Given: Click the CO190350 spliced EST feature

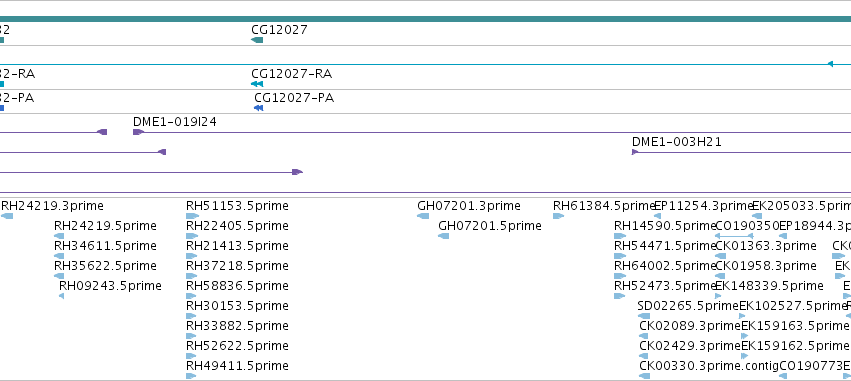Looking at the screenshot, I should click(734, 236).
